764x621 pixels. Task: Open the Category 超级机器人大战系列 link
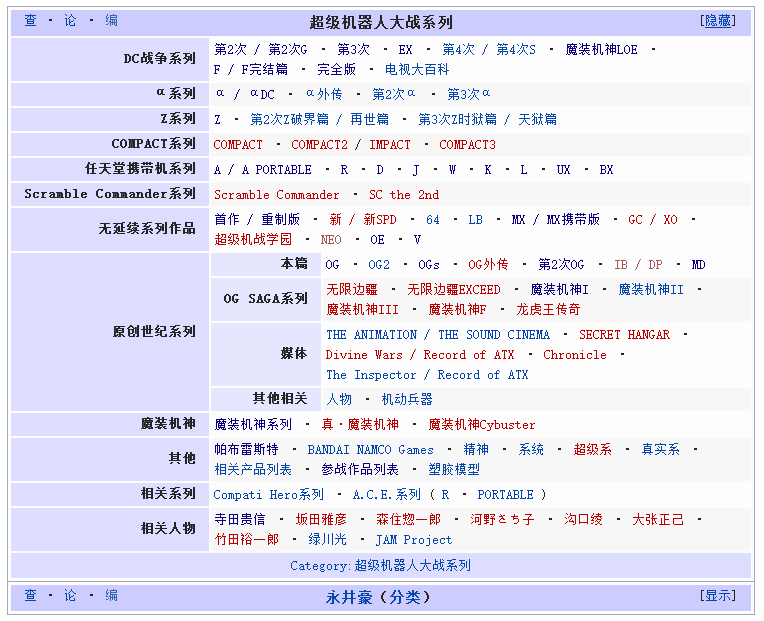point(413,565)
